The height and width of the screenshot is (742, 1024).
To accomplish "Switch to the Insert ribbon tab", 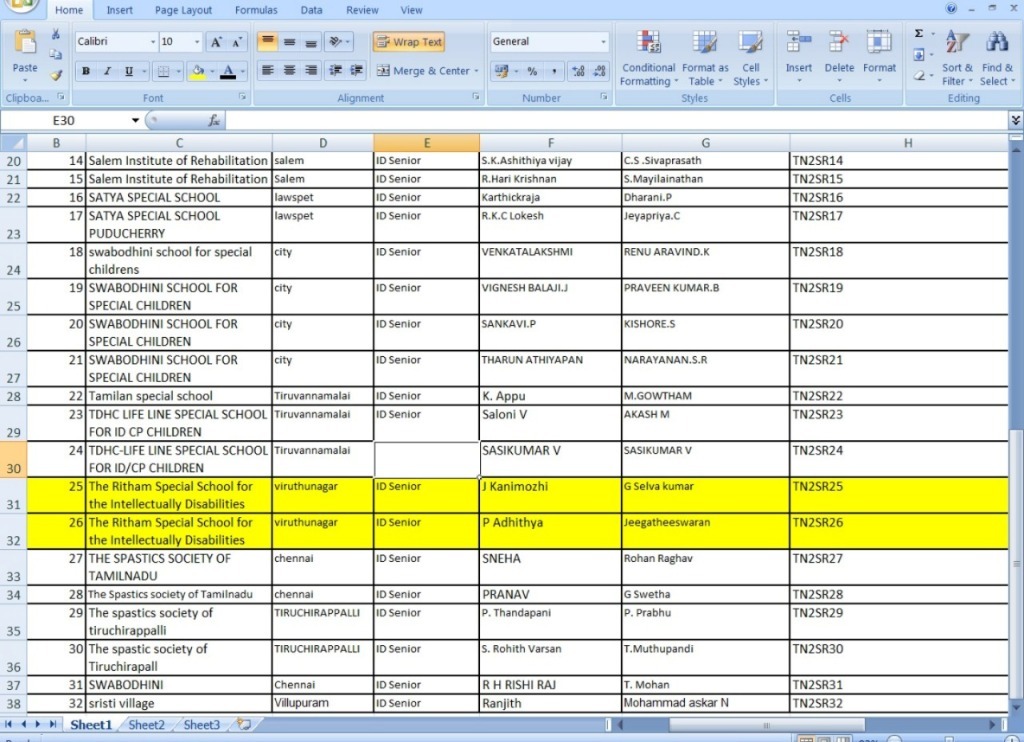I will [x=120, y=10].
